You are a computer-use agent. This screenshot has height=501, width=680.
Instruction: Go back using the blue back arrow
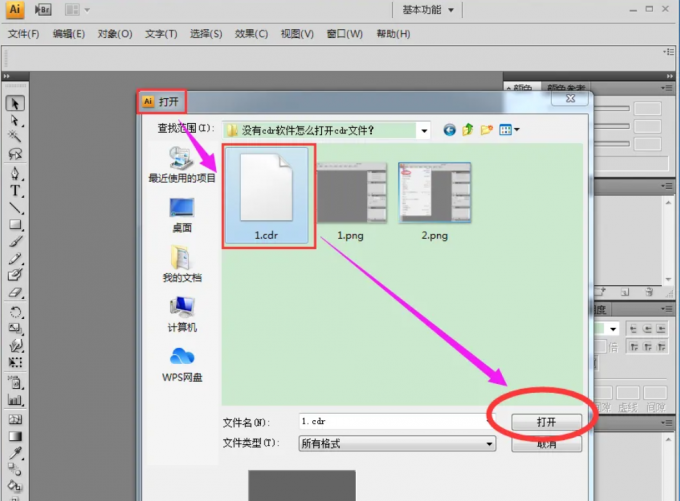(x=449, y=130)
